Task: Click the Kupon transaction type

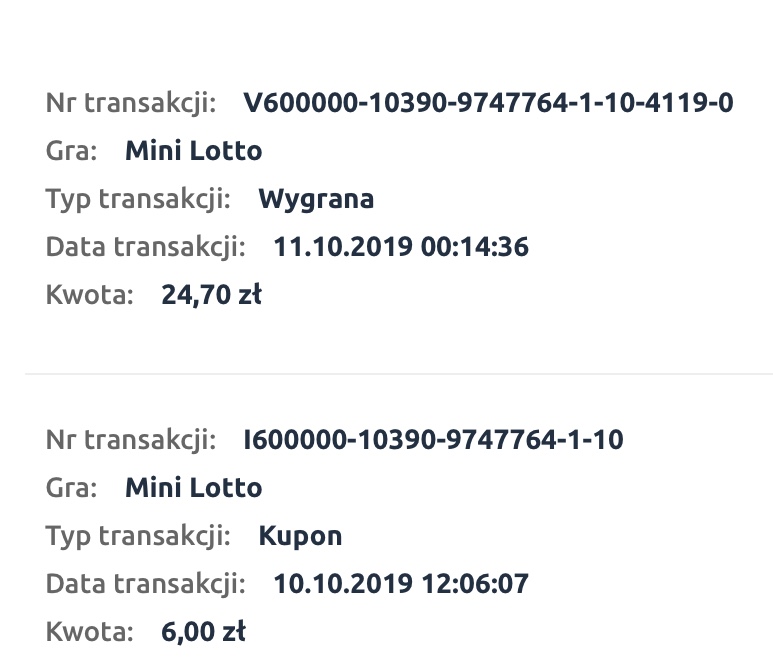Action: pos(300,535)
